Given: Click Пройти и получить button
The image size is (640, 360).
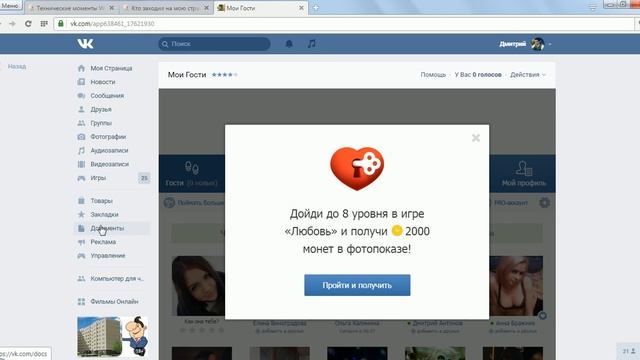Looking at the screenshot, I should click(x=357, y=285).
